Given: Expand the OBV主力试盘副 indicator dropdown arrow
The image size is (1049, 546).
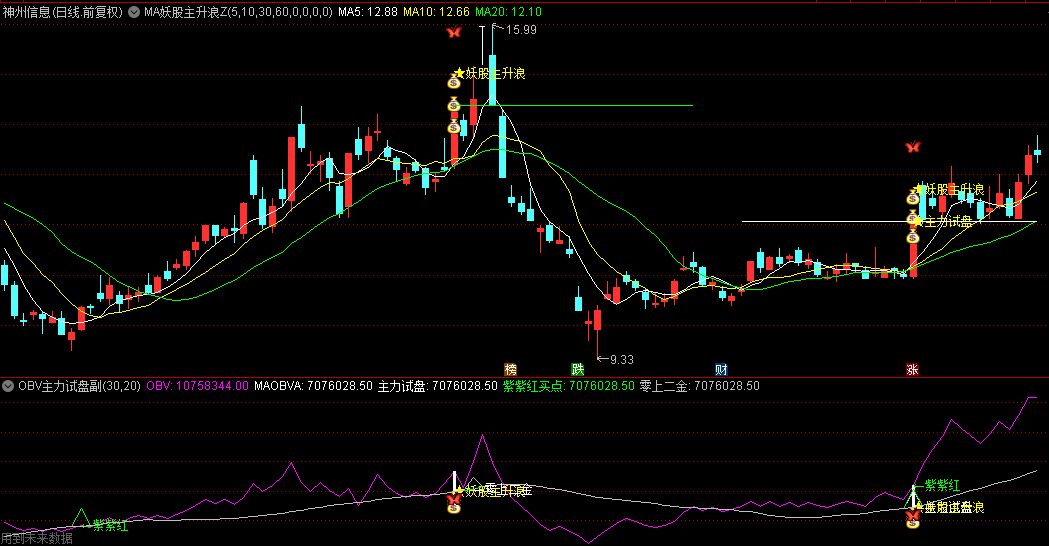Looking at the screenshot, I should (8, 385).
